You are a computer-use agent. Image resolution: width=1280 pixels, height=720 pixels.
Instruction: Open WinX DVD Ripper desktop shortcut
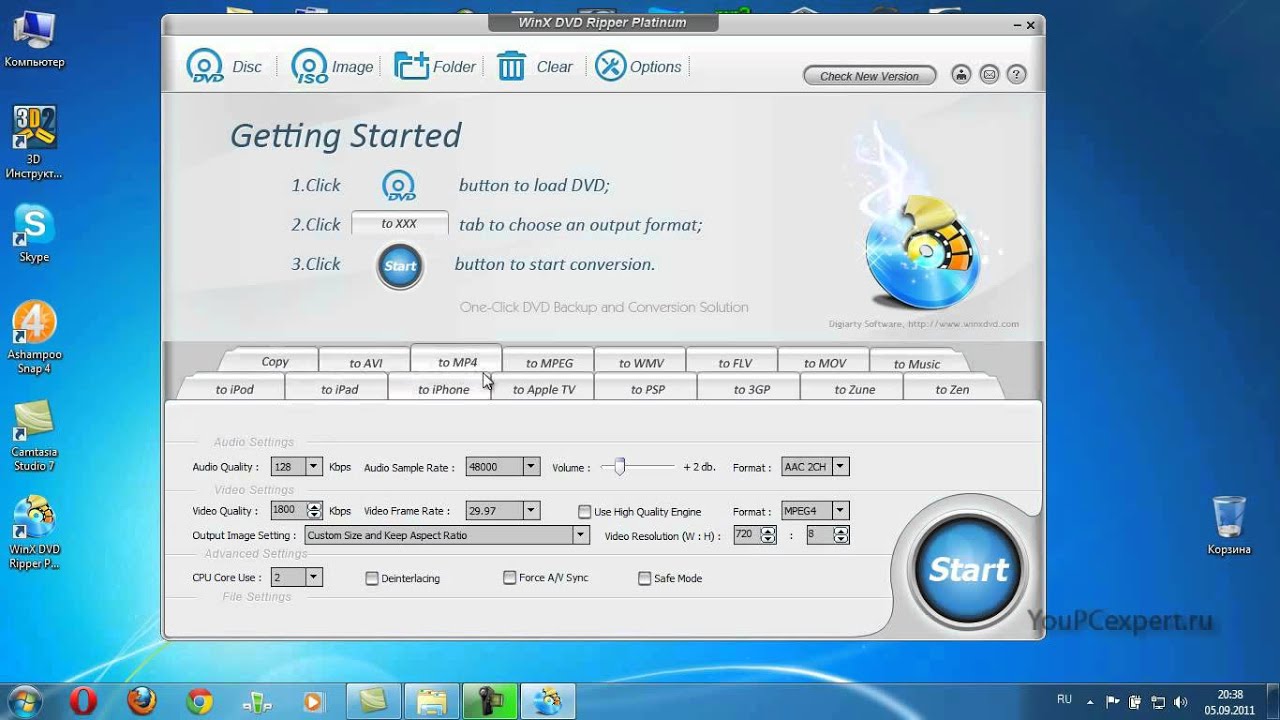tap(34, 532)
